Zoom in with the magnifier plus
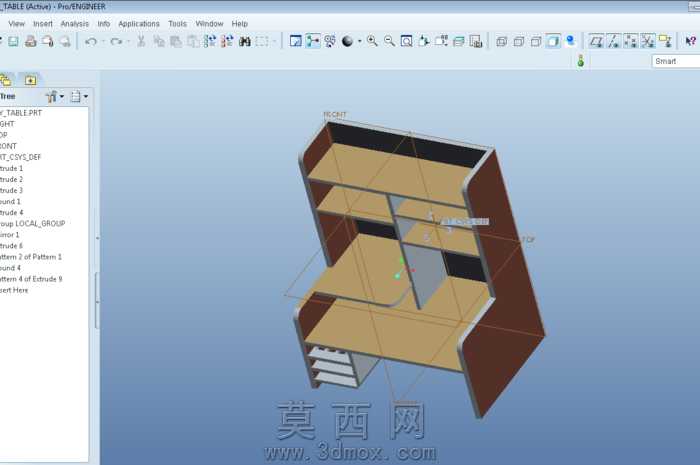700x465 pixels. coord(372,42)
